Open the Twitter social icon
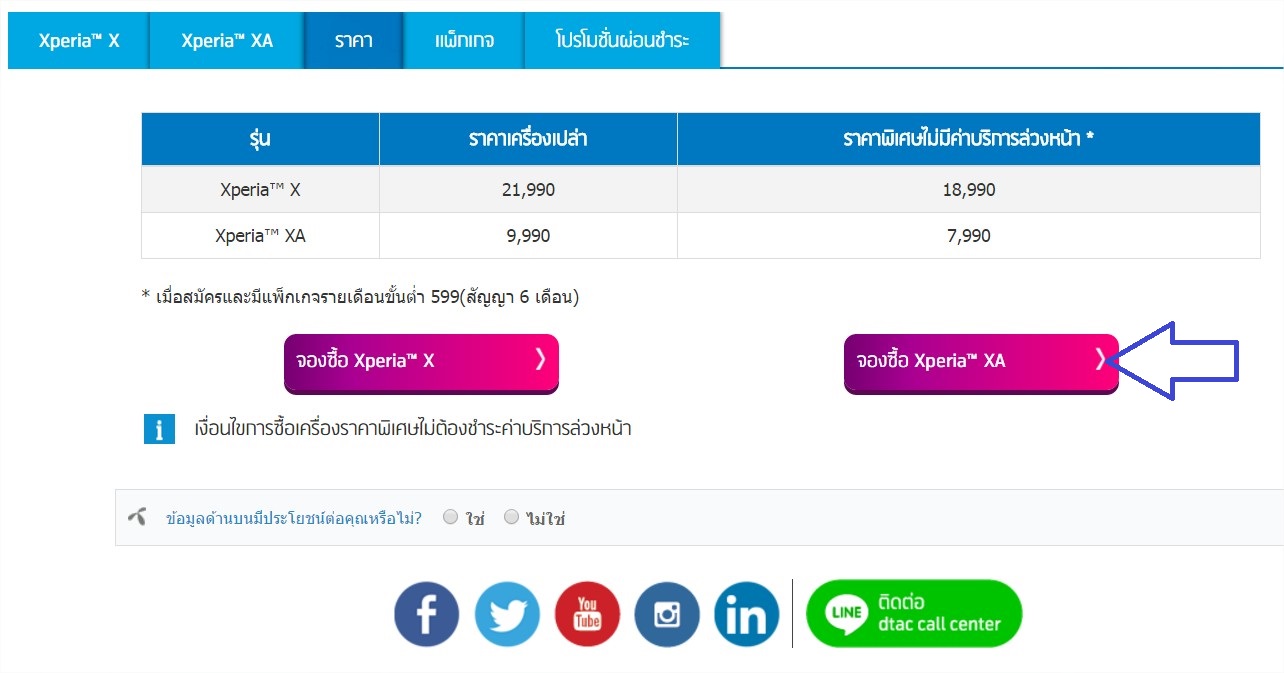 pos(507,614)
